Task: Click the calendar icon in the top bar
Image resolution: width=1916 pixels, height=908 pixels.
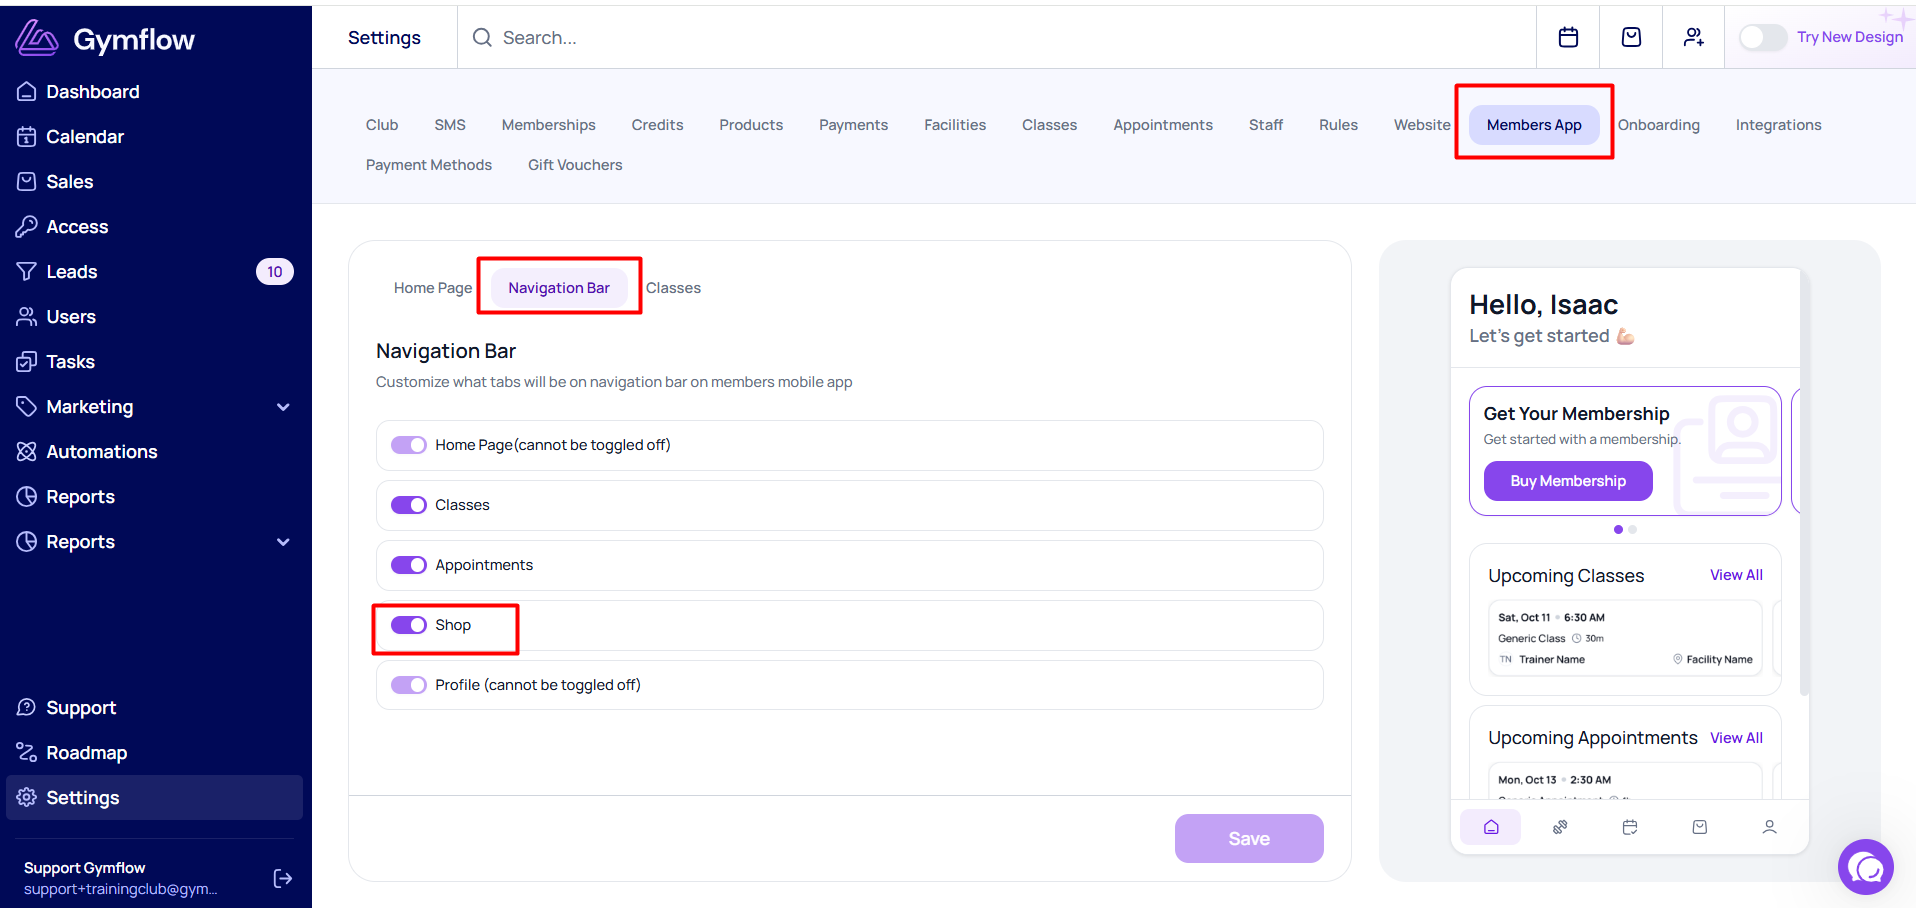Action: click(1568, 37)
